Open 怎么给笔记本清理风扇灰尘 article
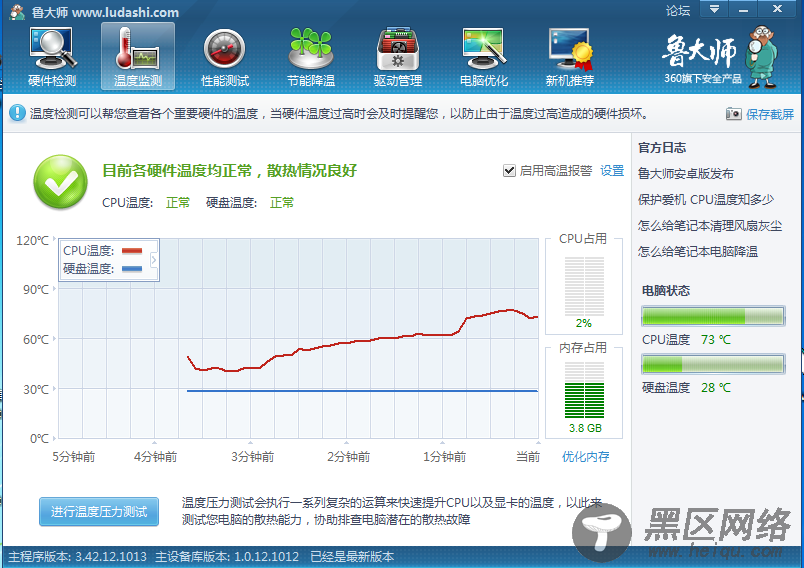The image size is (804, 568). 710,226
